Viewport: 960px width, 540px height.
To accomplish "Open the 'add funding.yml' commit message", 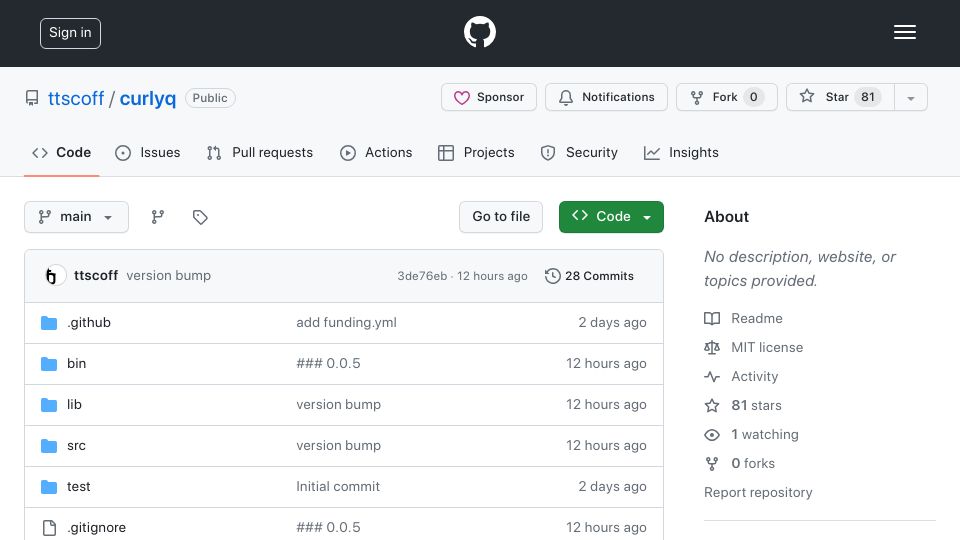I will [x=347, y=323].
